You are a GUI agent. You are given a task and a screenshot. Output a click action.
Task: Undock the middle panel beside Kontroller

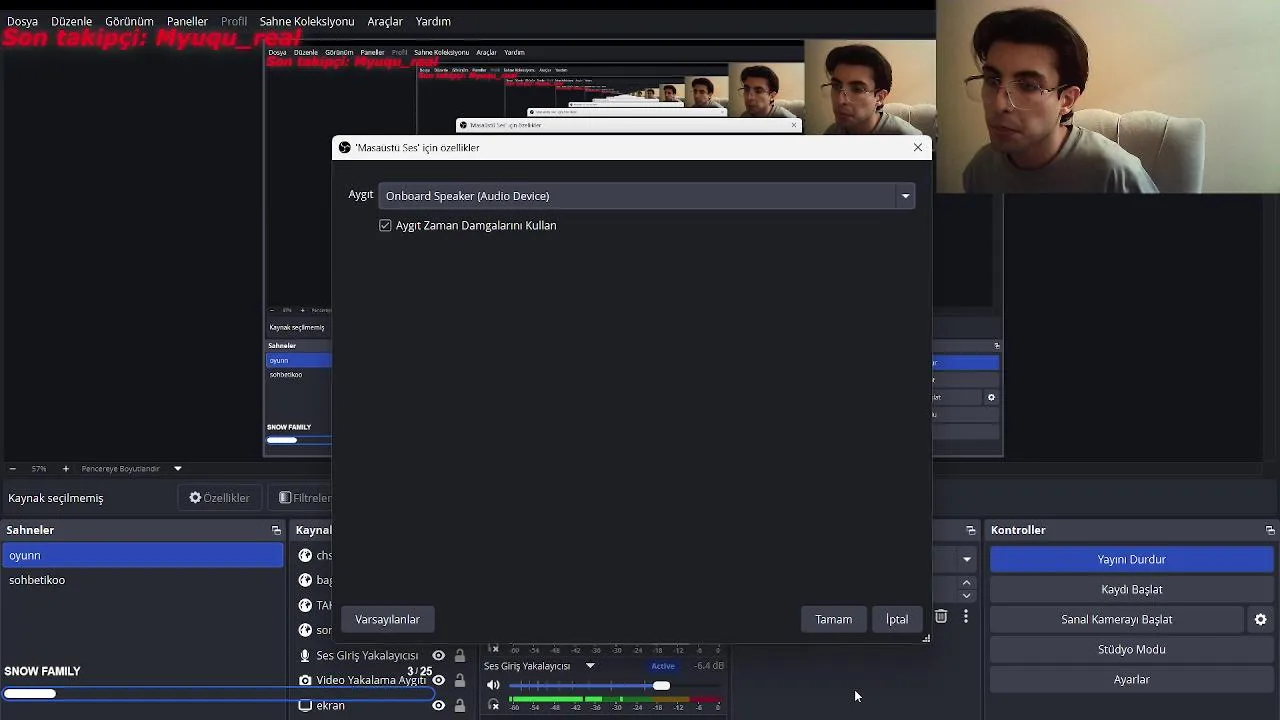(x=970, y=530)
